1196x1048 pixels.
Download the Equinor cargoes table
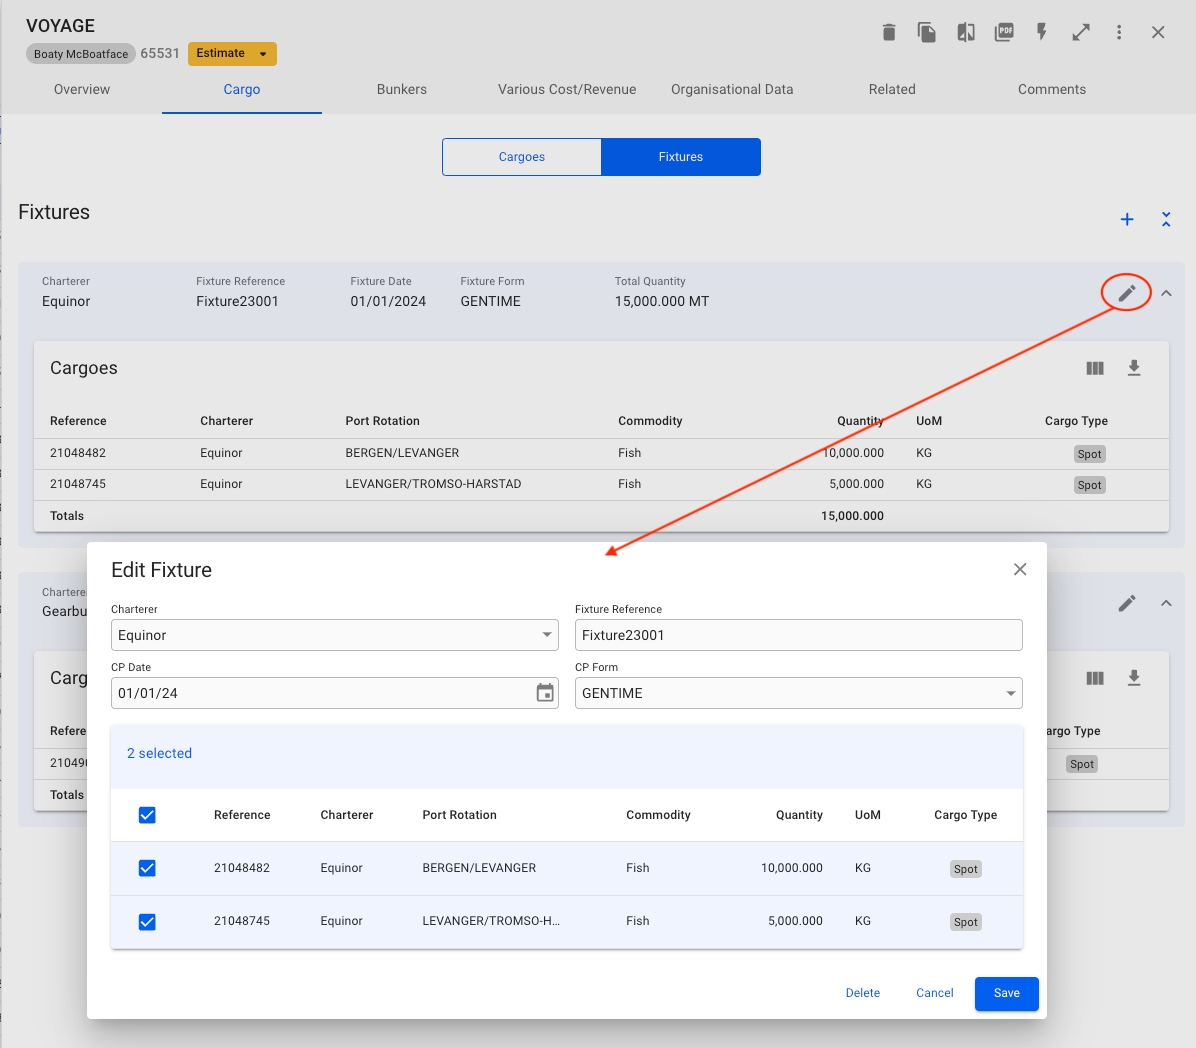click(1134, 368)
